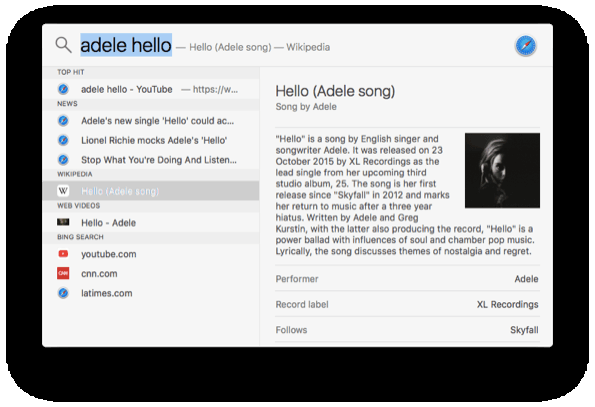Click the Adele performer value
This screenshot has width=595, height=407.
click(x=526, y=279)
